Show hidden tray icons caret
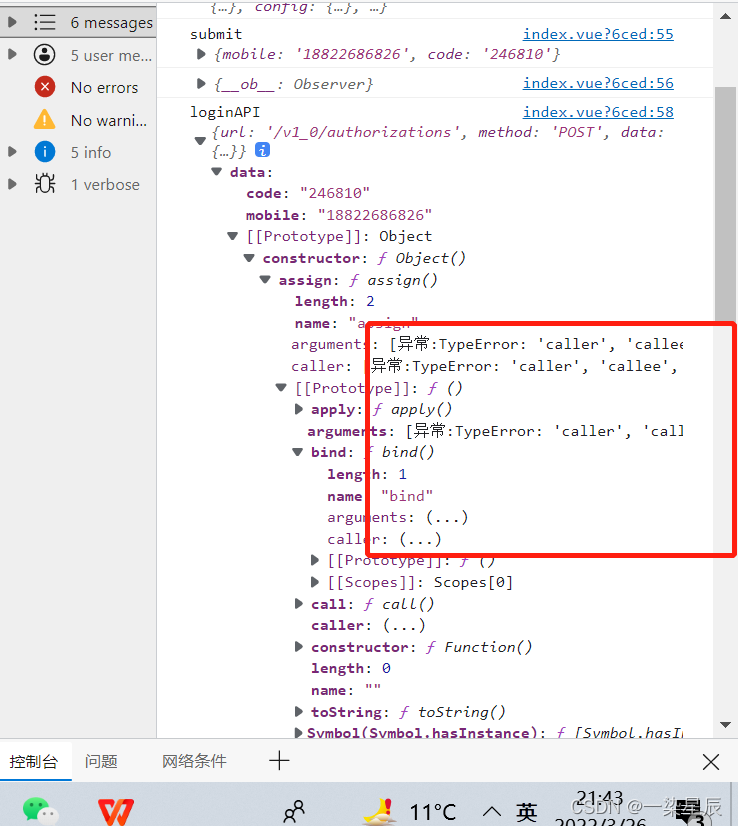 click(492, 811)
